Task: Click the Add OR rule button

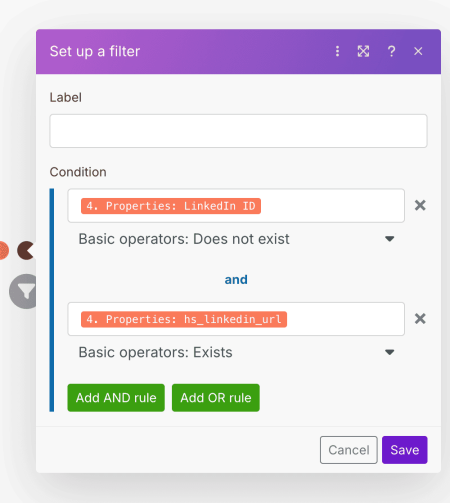Action: pos(216,398)
